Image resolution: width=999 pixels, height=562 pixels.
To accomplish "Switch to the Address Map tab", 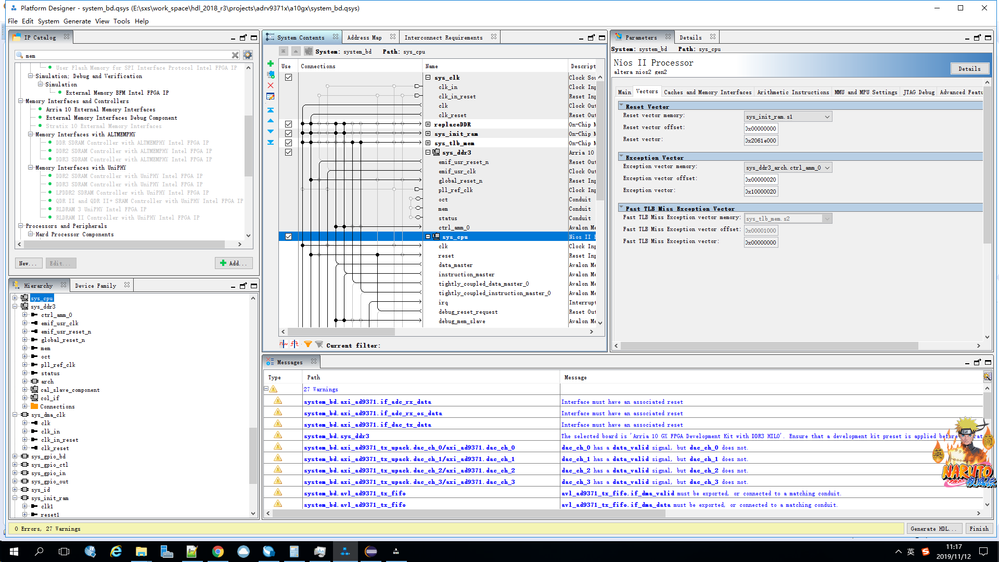I will pyautogui.click(x=364, y=38).
